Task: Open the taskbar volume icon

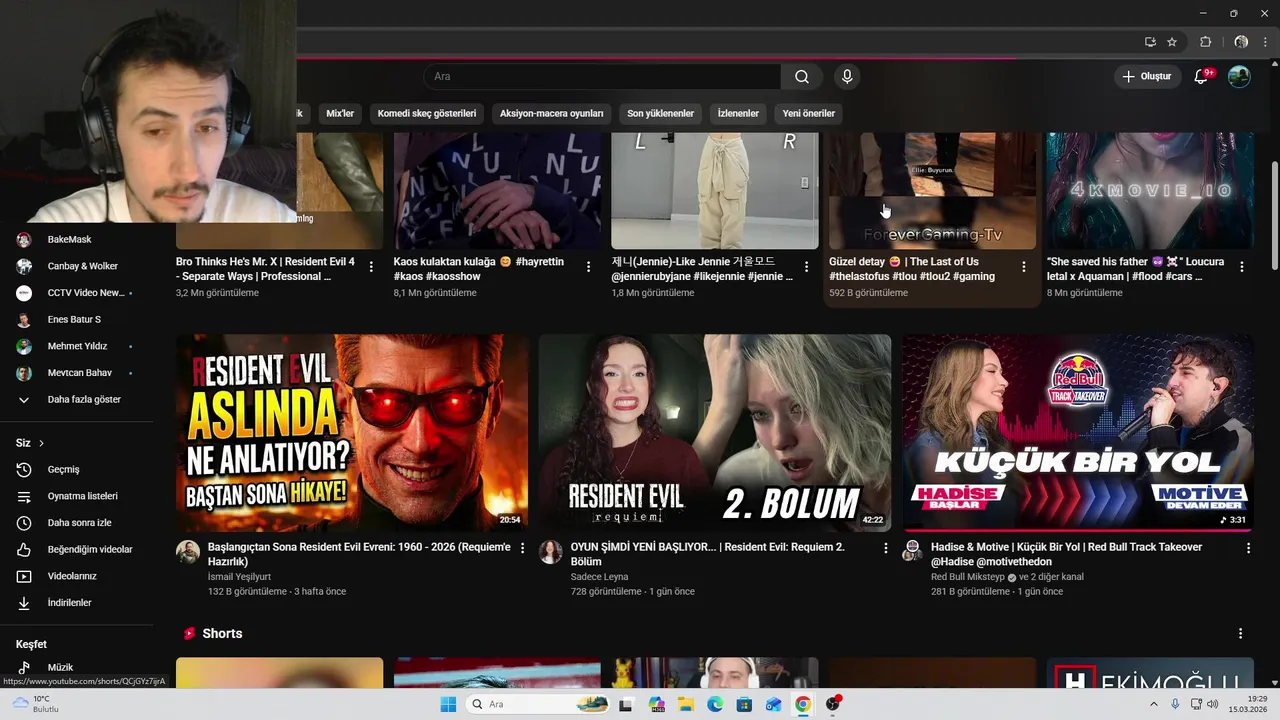Action: click(x=1213, y=704)
